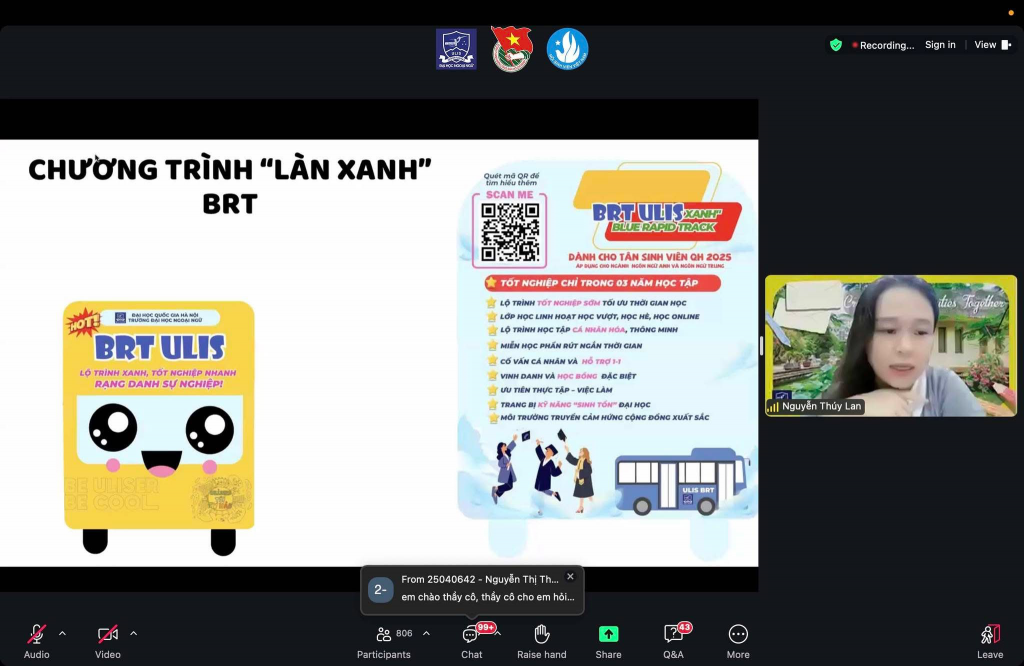The image size is (1024, 666).
Task: Click the green encryption shield icon
Action: tap(836, 45)
